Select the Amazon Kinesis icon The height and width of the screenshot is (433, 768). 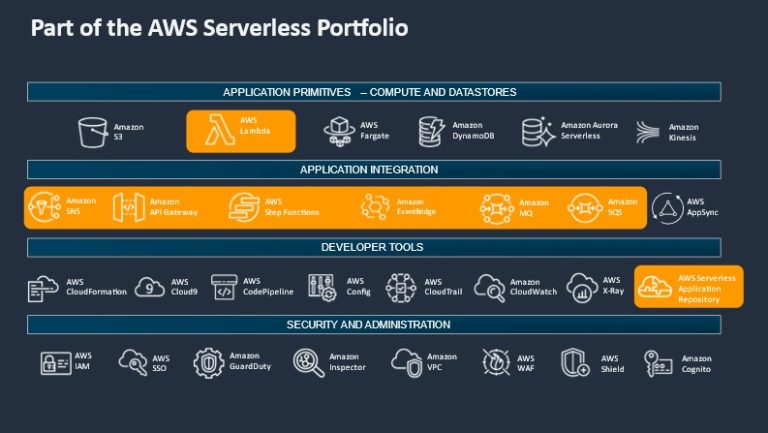tap(648, 132)
